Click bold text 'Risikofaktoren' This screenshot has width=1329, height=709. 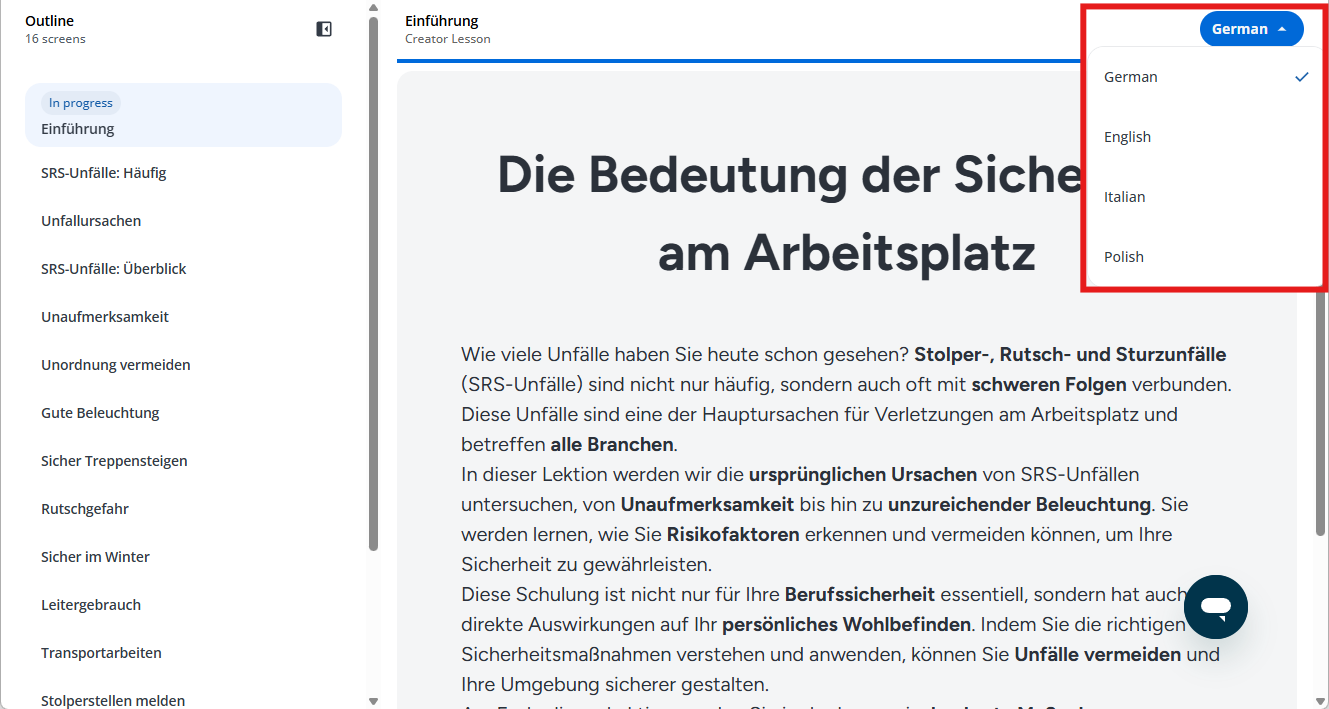tap(733, 534)
